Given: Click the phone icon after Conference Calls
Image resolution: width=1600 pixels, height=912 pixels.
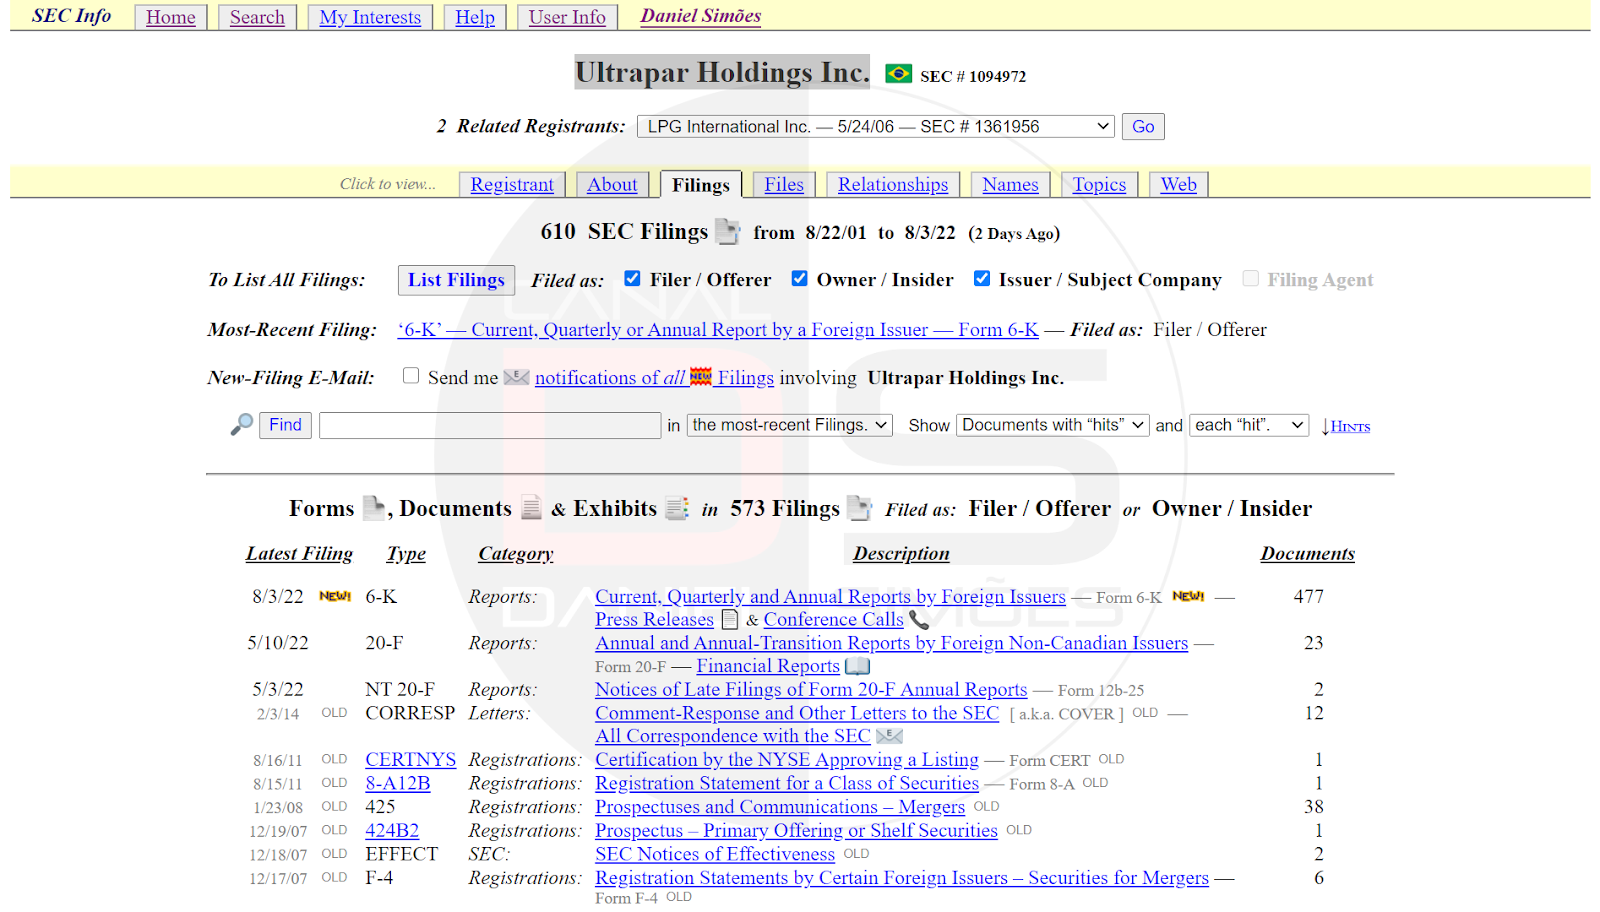Looking at the screenshot, I should [918, 619].
